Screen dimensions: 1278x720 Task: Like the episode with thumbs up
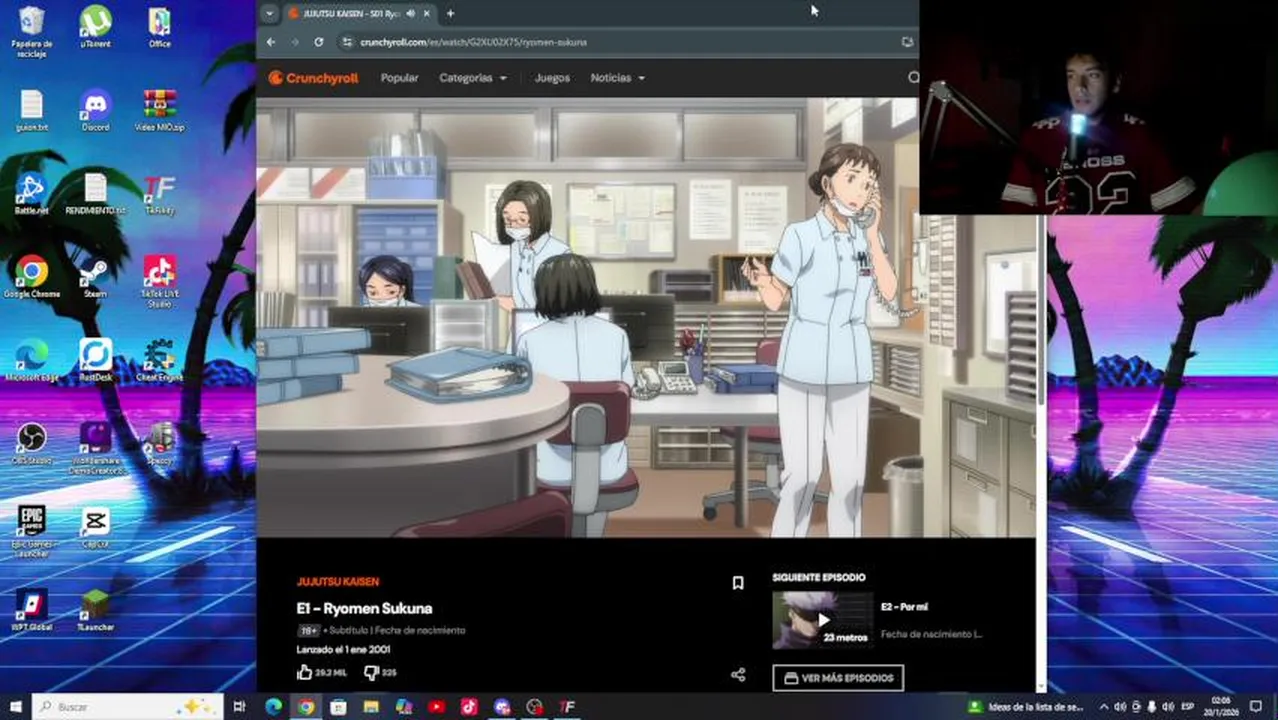305,673
